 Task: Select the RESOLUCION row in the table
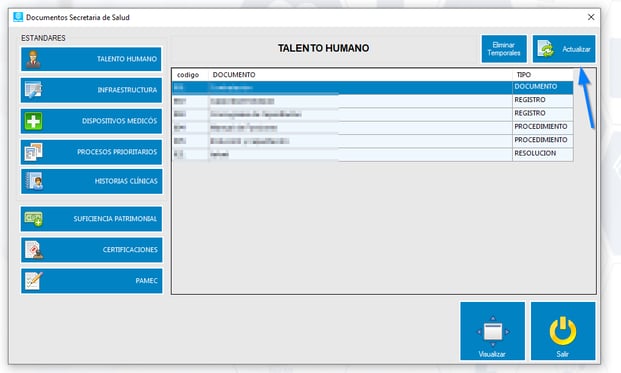pyautogui.click(x=373, y=154)
